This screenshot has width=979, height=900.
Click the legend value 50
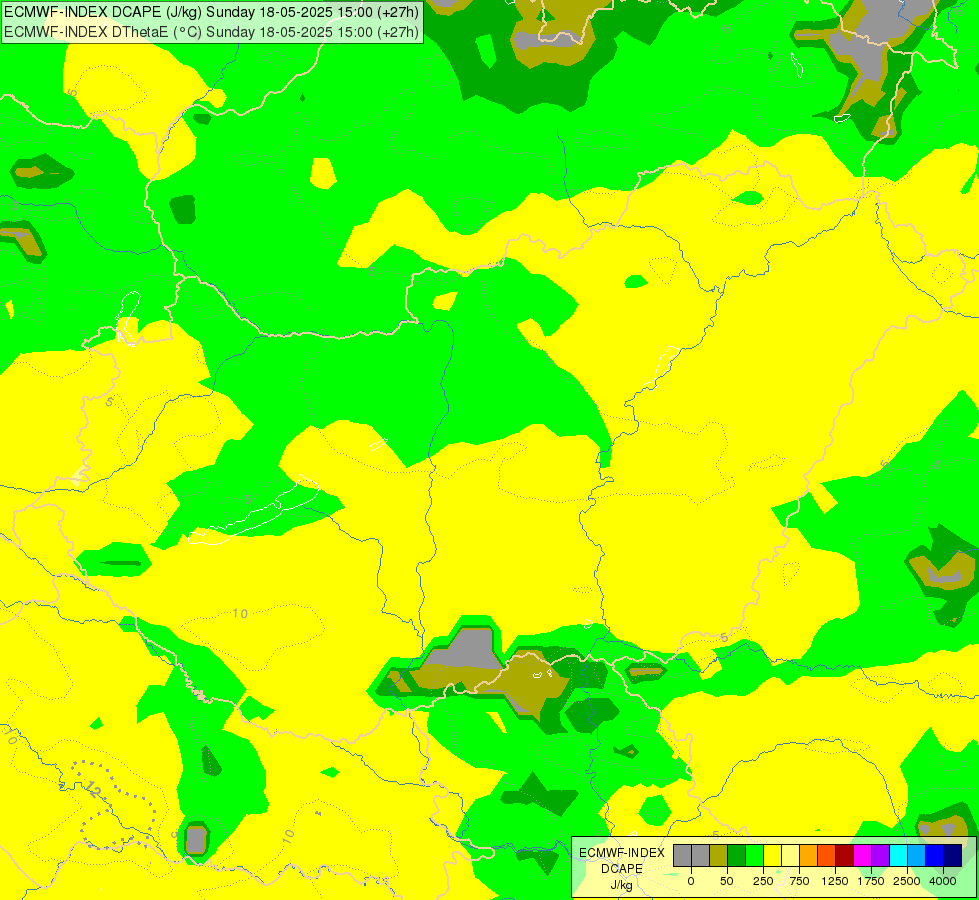726,881
